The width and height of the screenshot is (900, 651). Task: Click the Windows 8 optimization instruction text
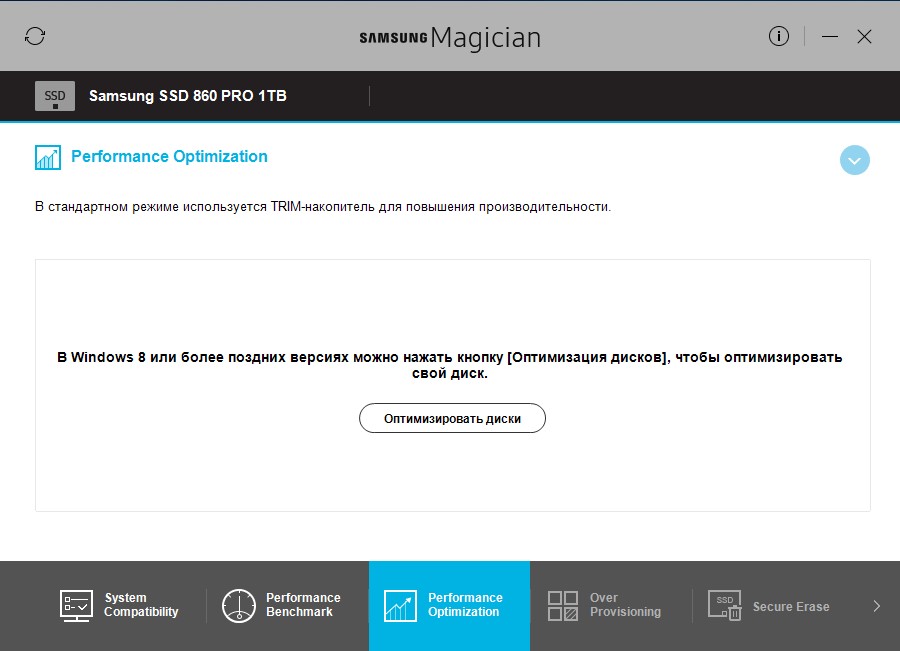[450, 365]
